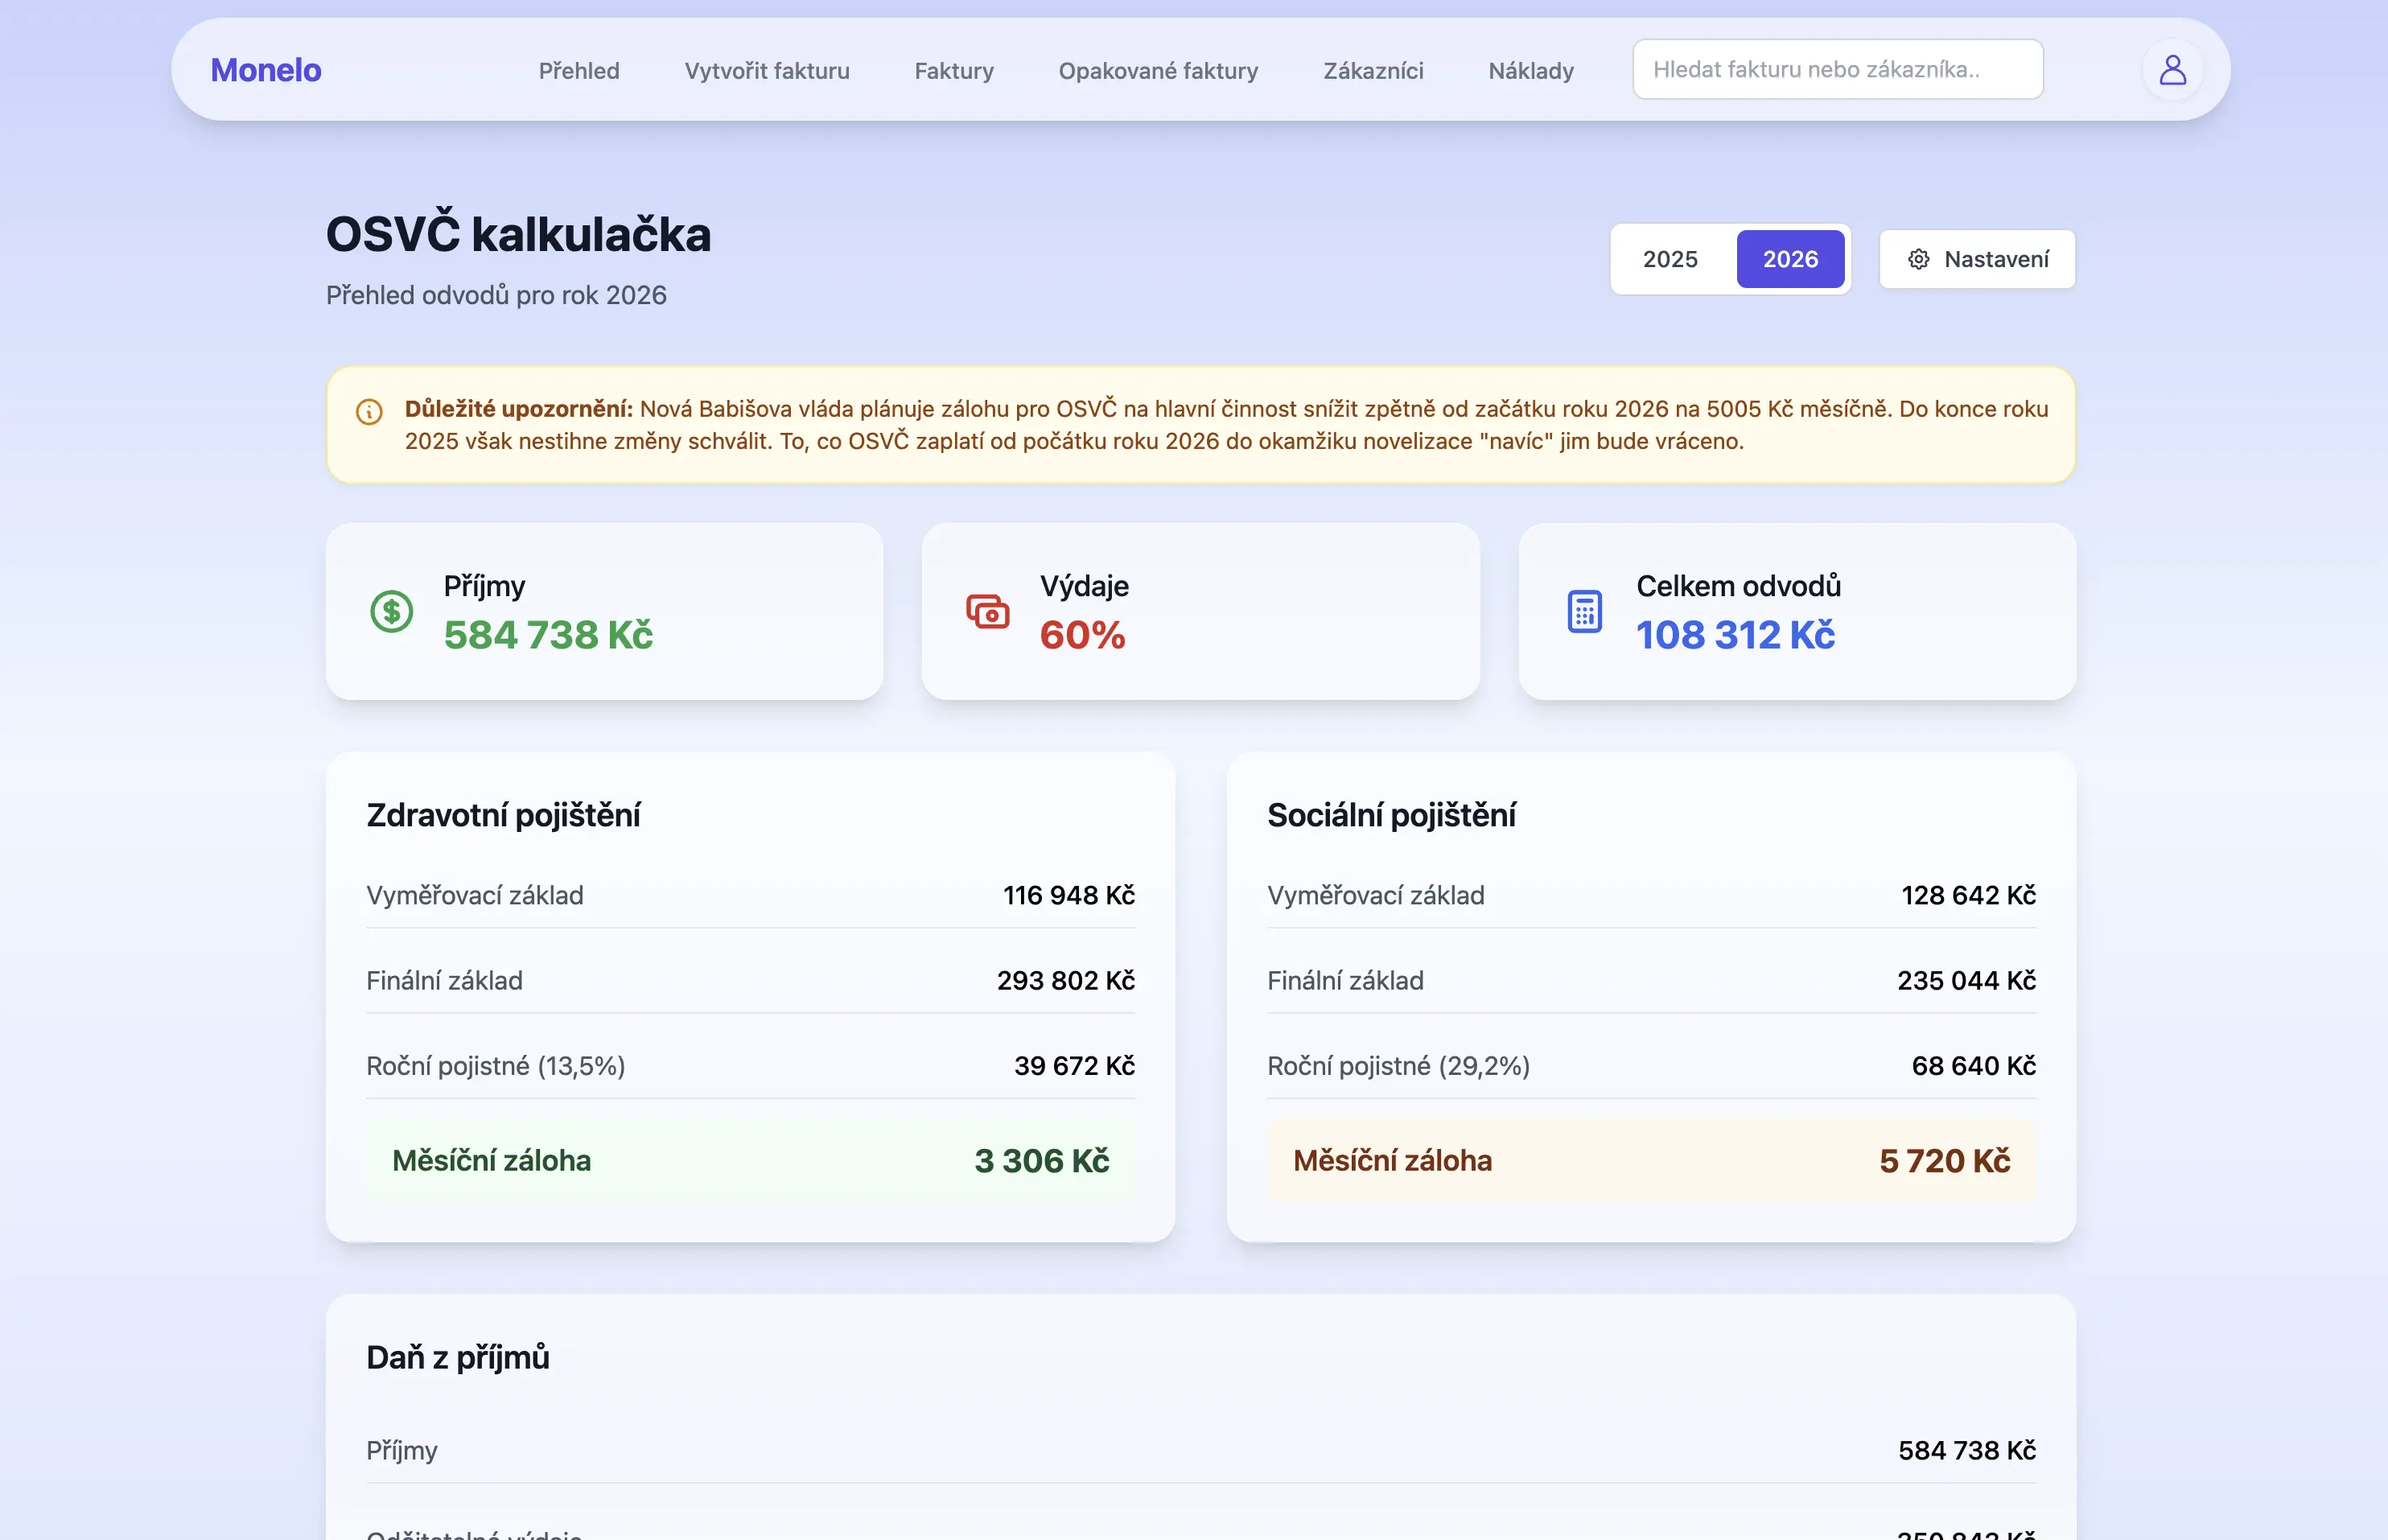Open Vytvořit fakturu page
The height and width of the screenshot is (1540, 2388).
767,71
